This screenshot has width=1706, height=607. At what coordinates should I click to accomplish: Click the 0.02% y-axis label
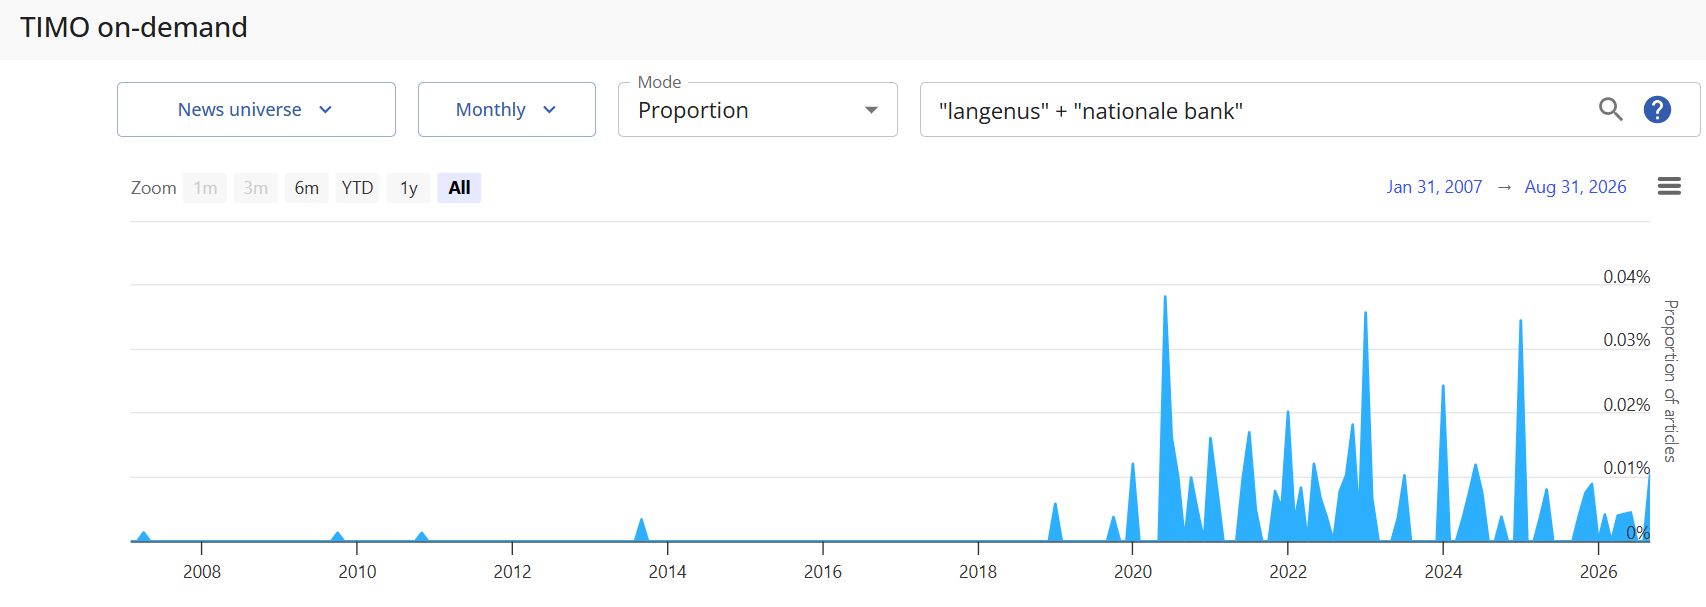(1626, 405)
